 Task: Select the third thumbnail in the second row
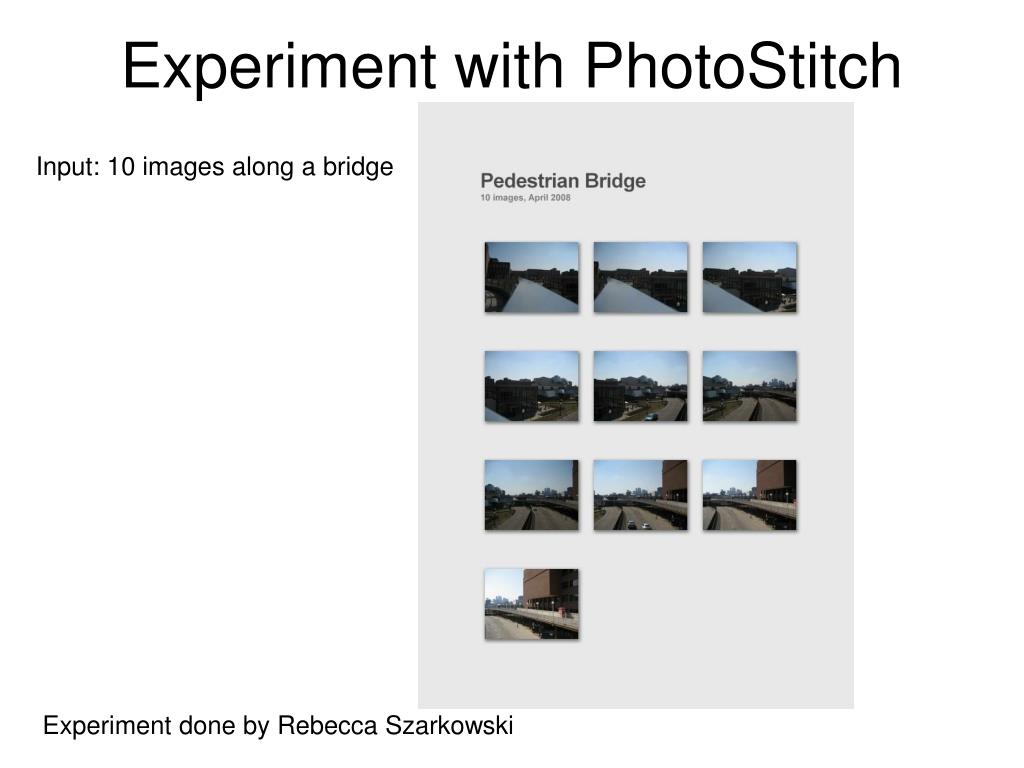click(750, 386)
